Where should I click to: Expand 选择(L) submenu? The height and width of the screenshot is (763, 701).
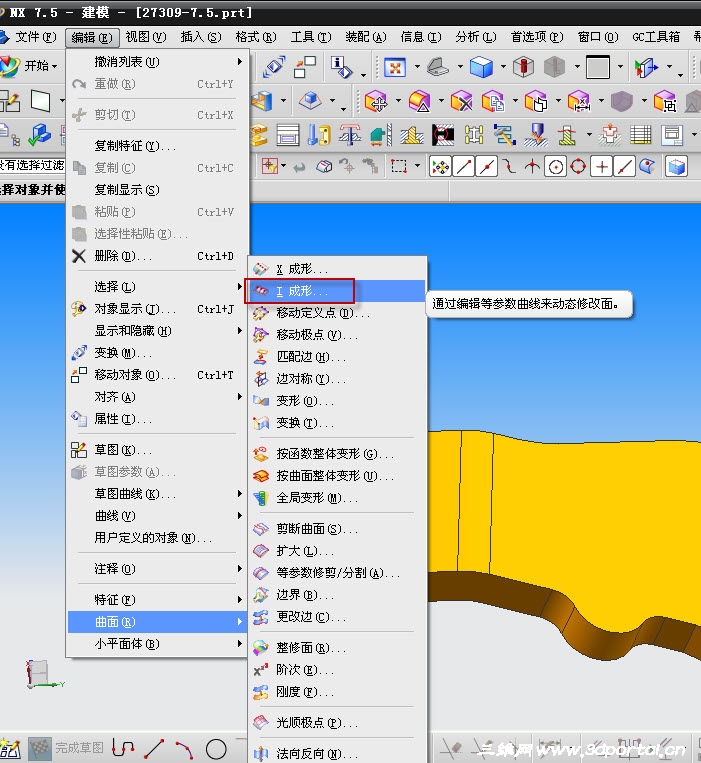point(157,287)
